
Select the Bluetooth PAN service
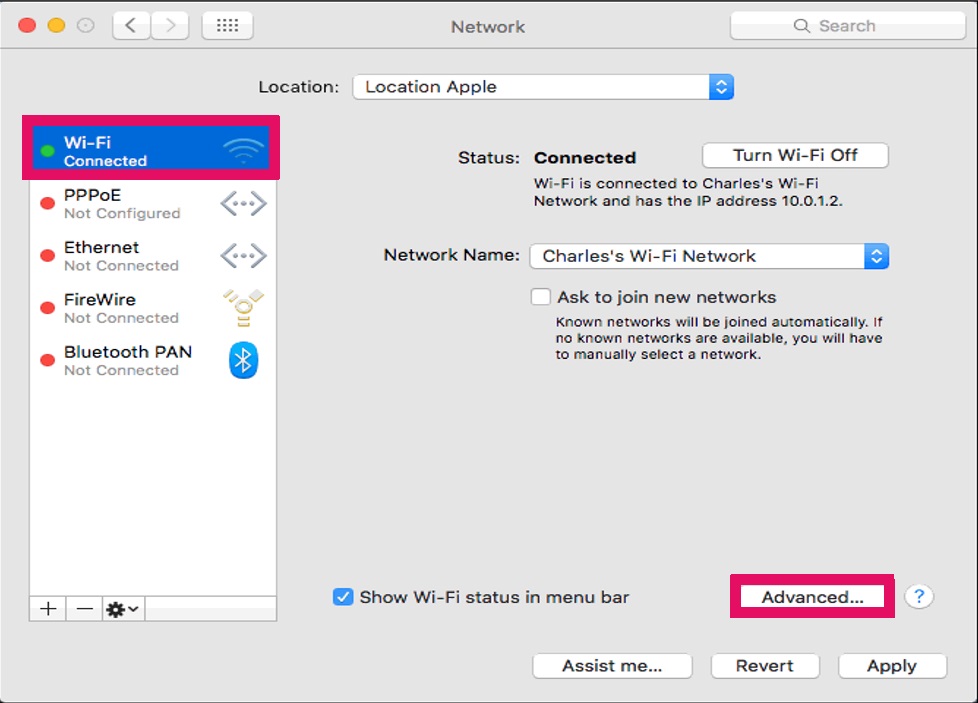153,361
